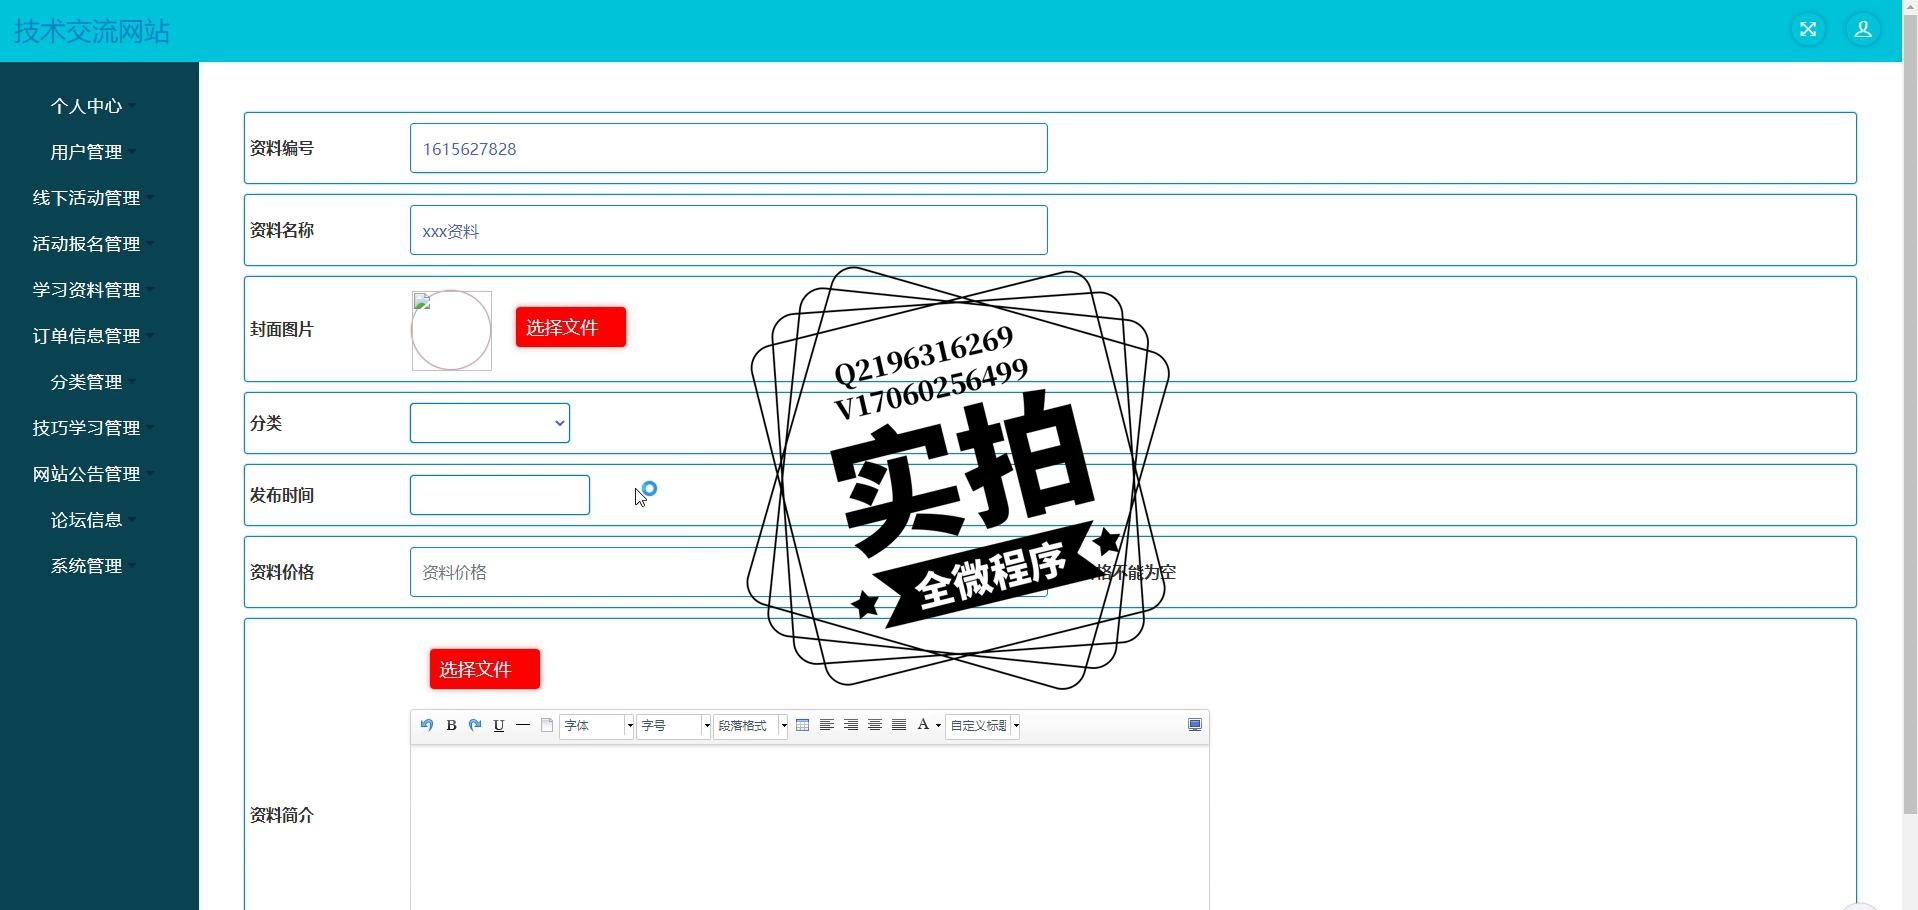Expand 网站公告管理 sidebar menu

(x=92, y=474)
